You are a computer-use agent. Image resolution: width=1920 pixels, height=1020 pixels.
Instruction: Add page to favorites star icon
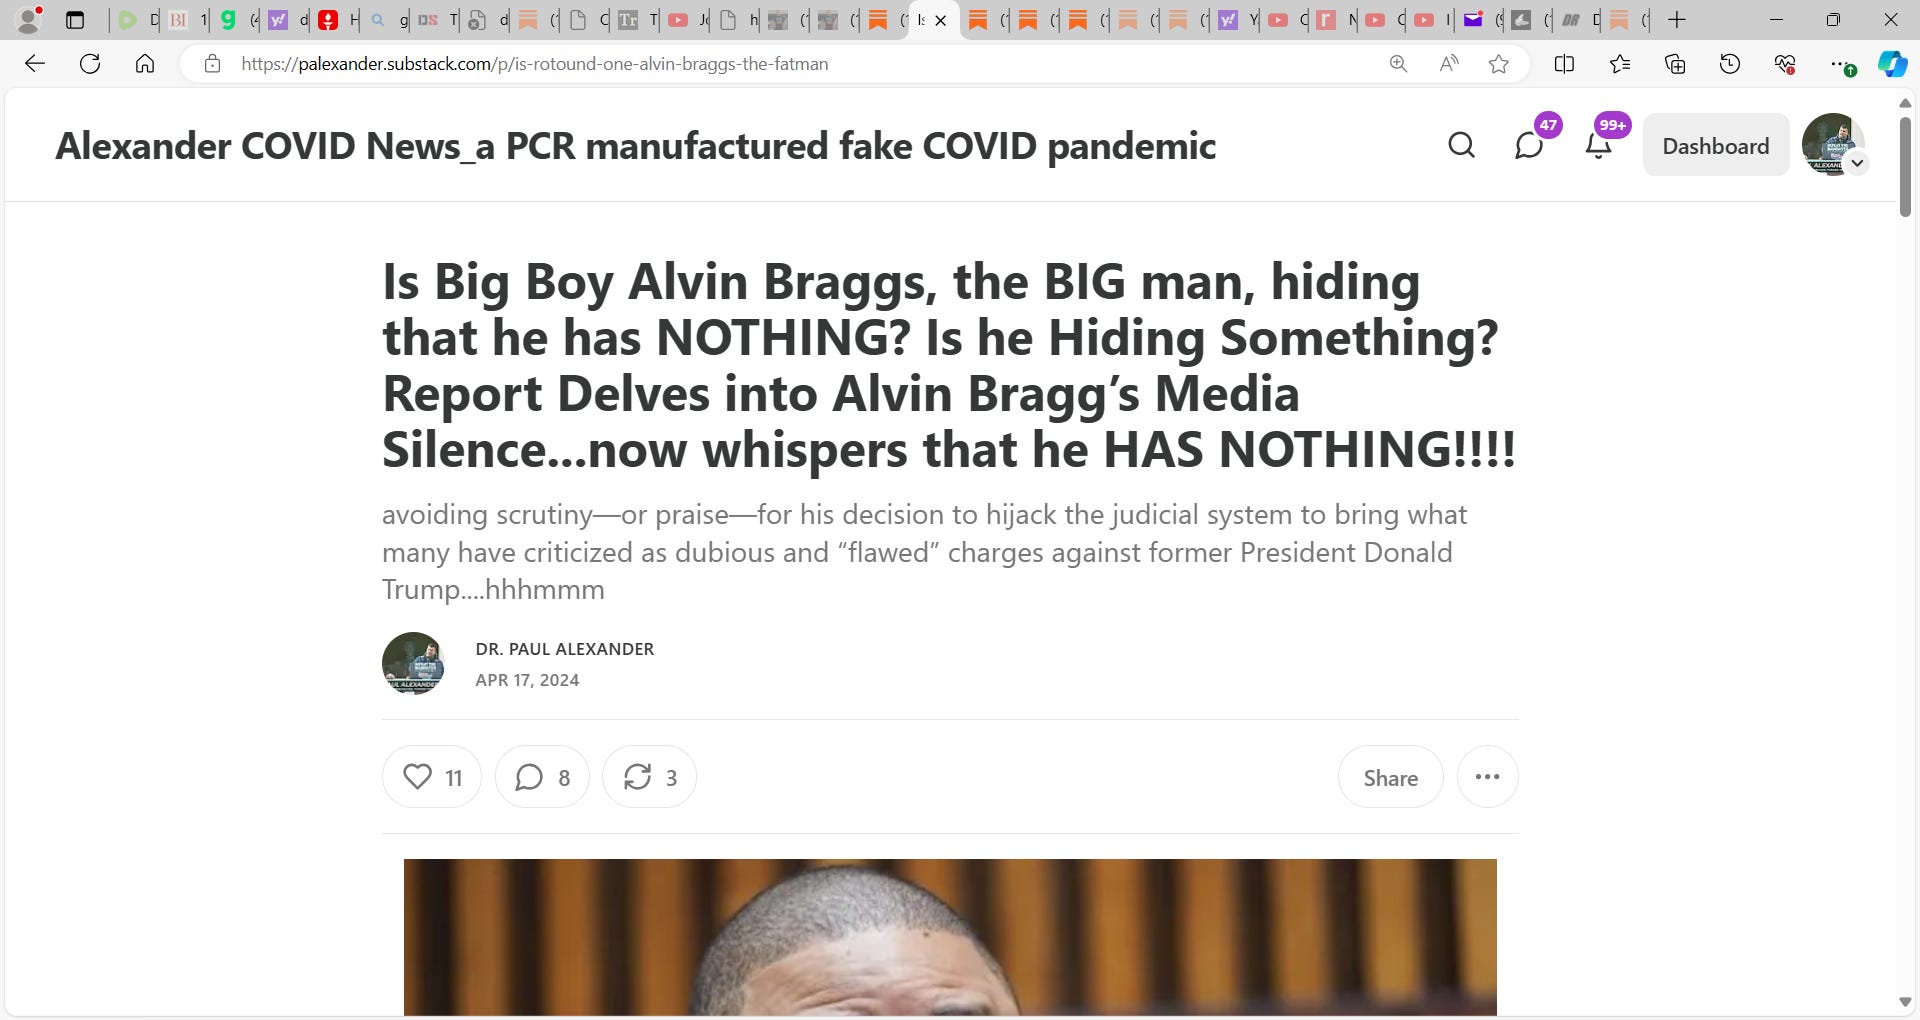click(x=1498, y=64)
